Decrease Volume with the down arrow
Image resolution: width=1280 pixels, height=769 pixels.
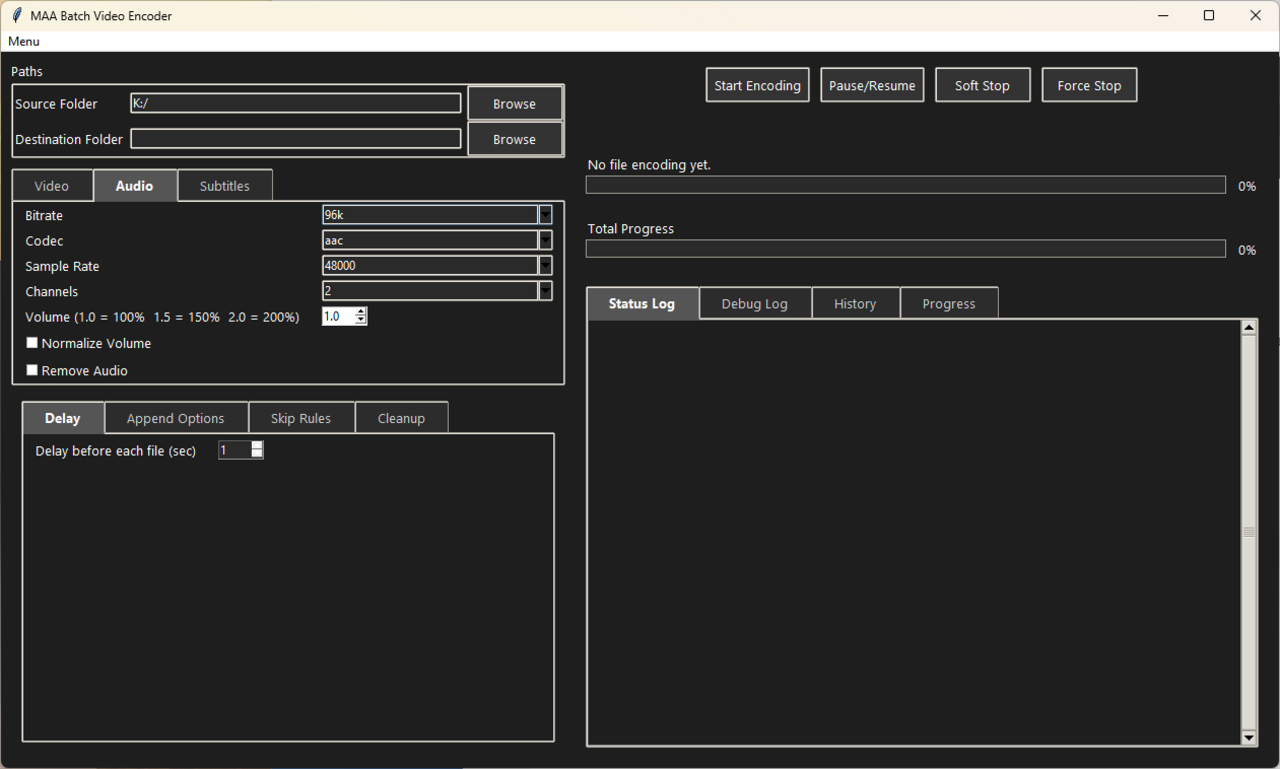(x=361, y=320)
